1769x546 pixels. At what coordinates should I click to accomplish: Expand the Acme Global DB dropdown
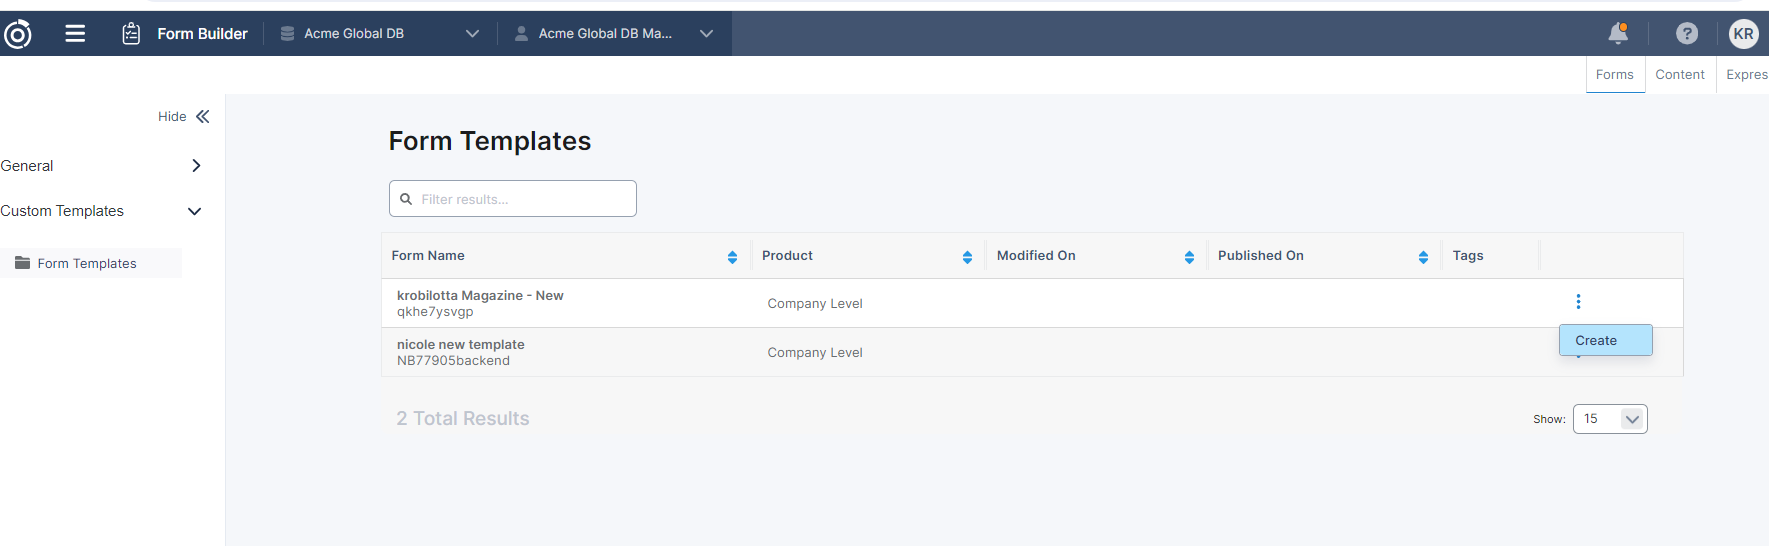[472, 34]
